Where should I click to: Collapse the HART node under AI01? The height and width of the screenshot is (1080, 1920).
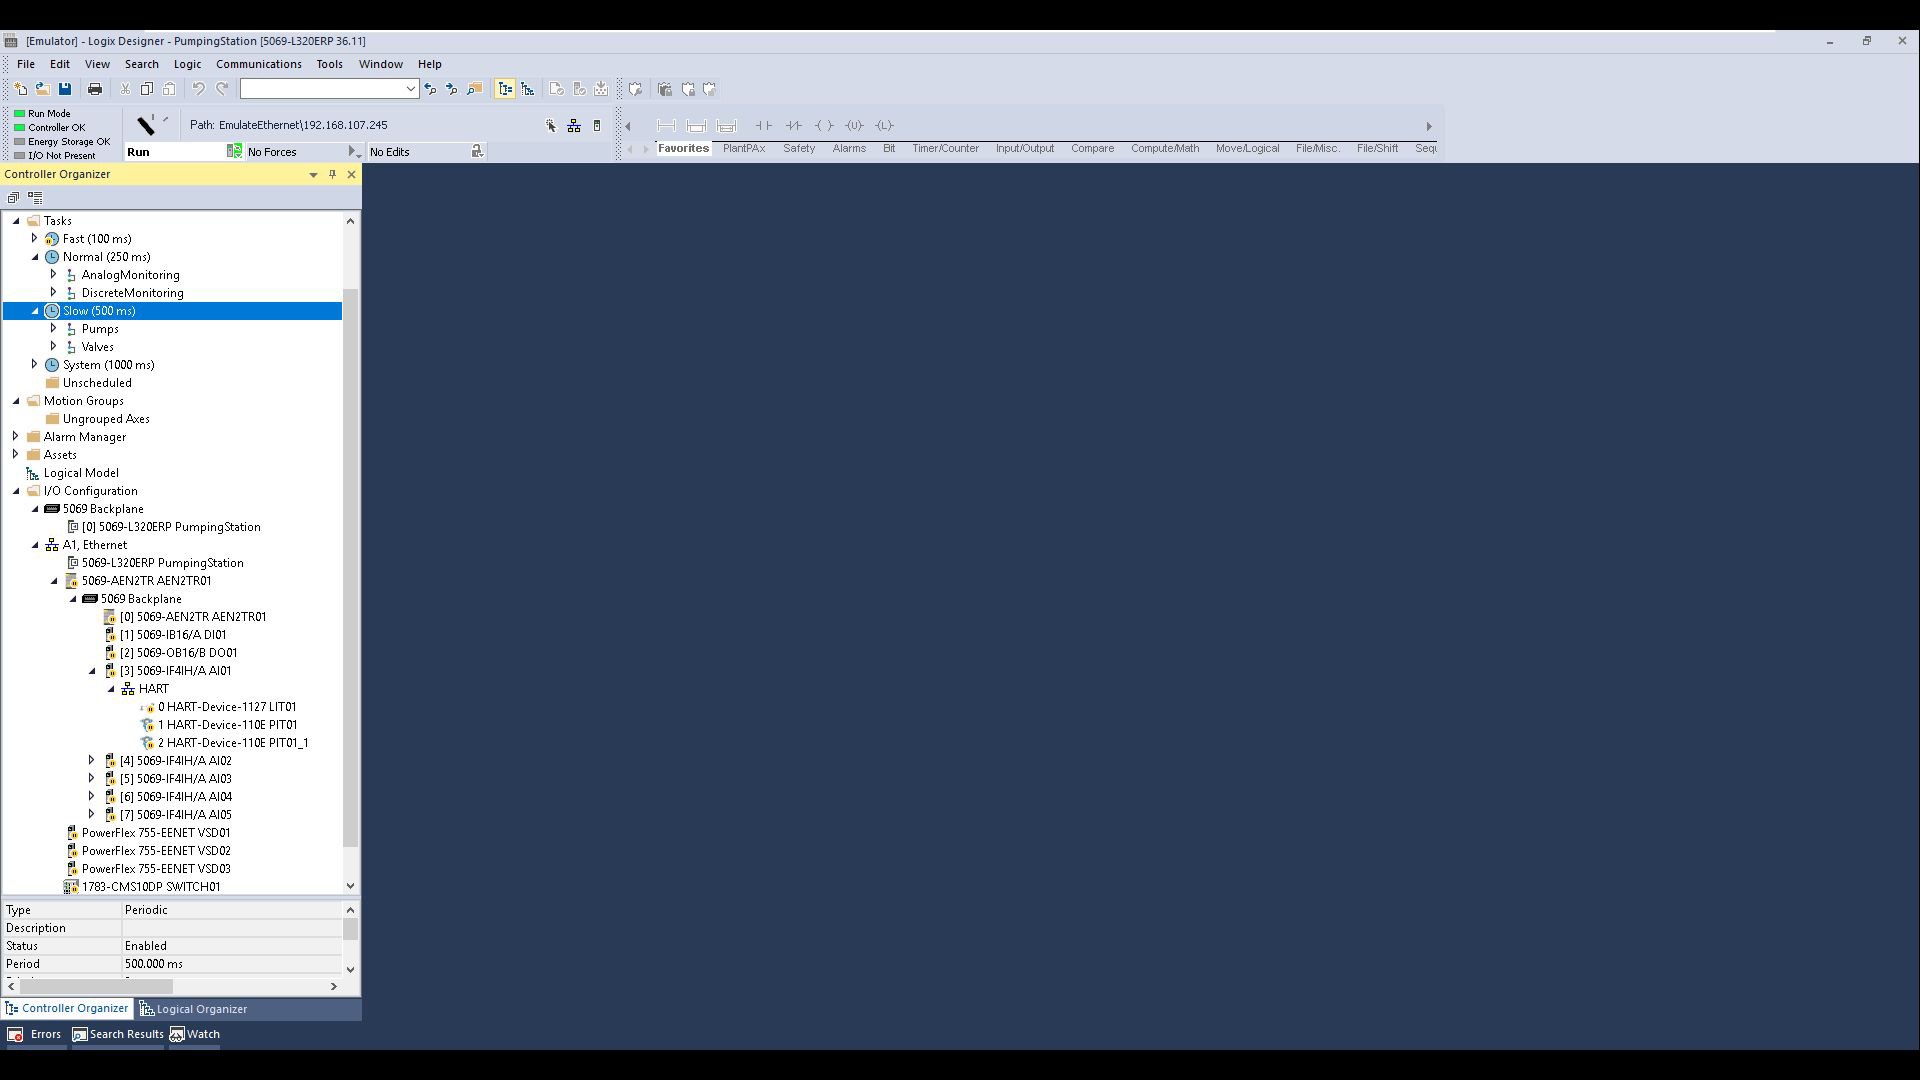[112, 689]
